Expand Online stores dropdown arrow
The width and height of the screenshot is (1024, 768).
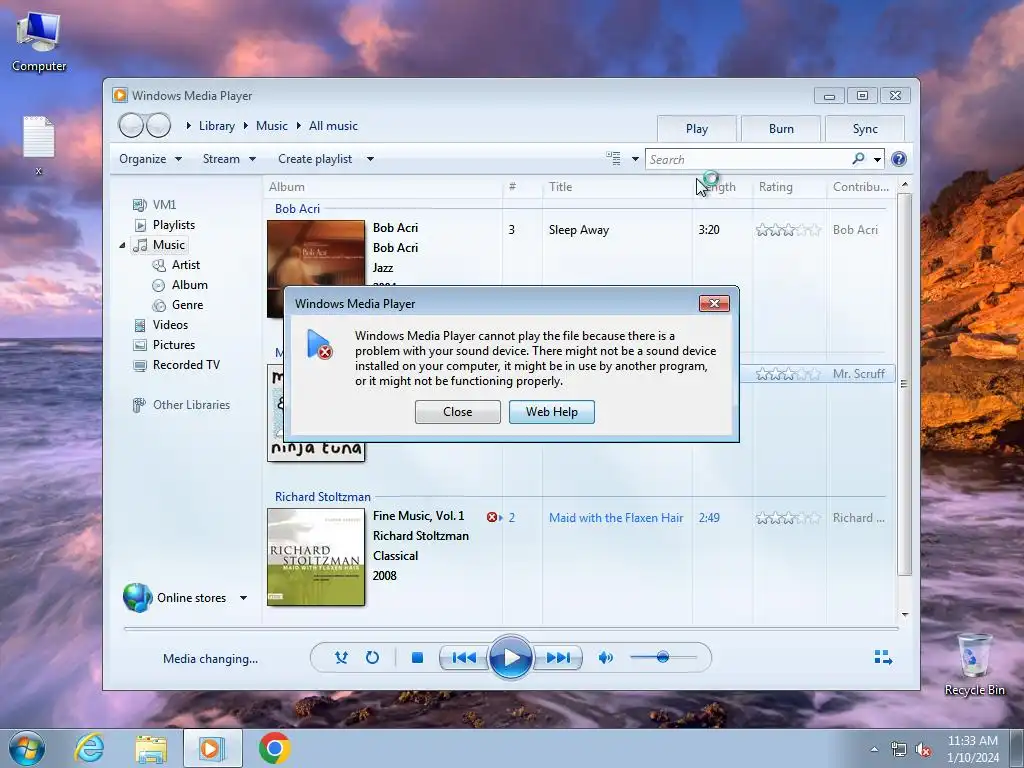tap(244, 598)
